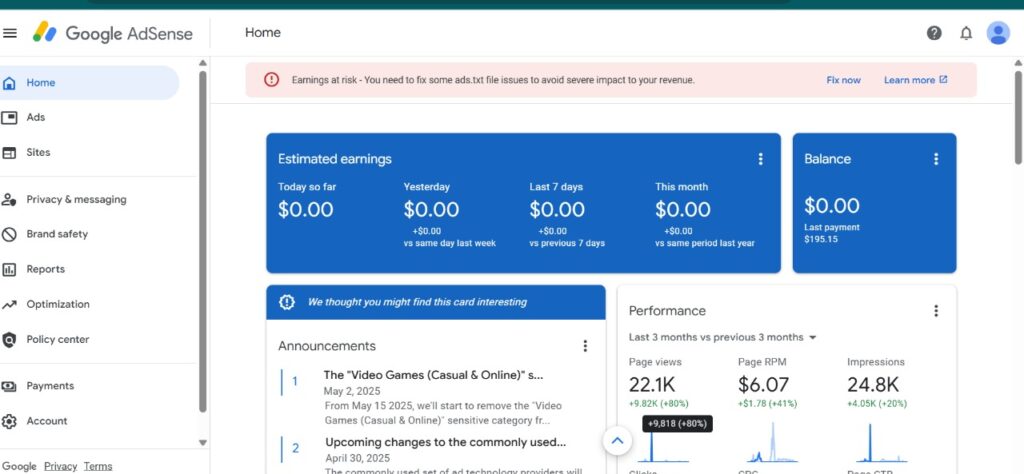Open the Privacy footer link
1024x474 pixels.
(60, 466)
